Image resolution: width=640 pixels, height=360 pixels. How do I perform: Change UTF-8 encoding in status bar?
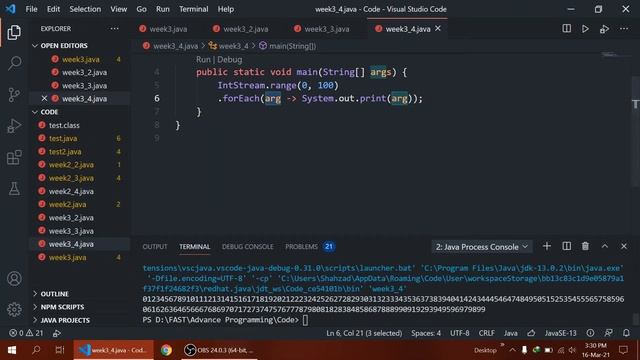[x=460, y=333]
